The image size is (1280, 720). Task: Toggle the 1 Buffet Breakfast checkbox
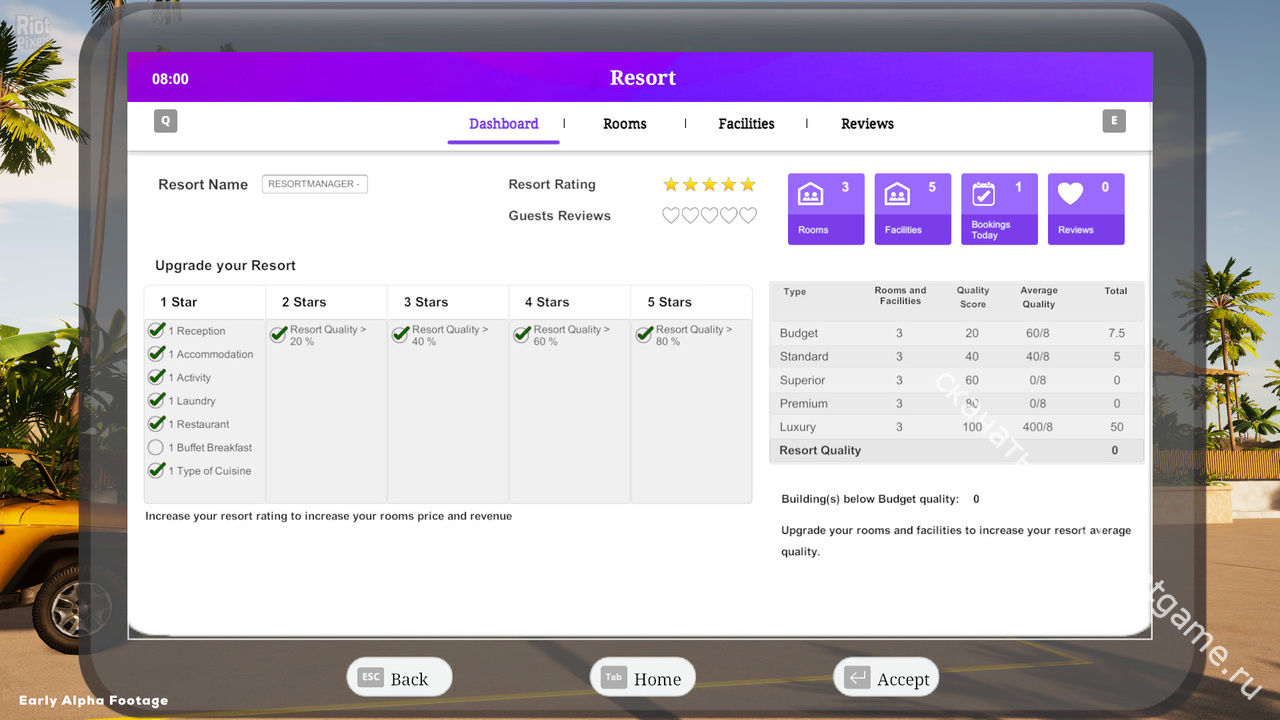pos(156,448)
